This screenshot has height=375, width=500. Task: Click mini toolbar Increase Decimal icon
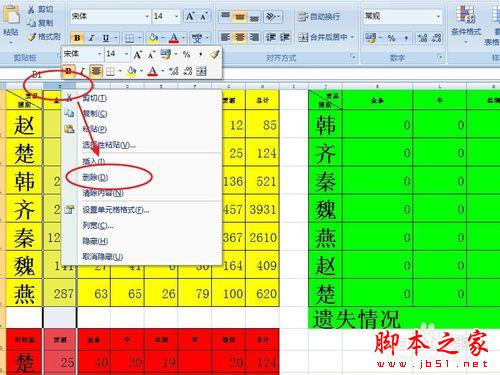pyautogui.click(x=174, y=71)
